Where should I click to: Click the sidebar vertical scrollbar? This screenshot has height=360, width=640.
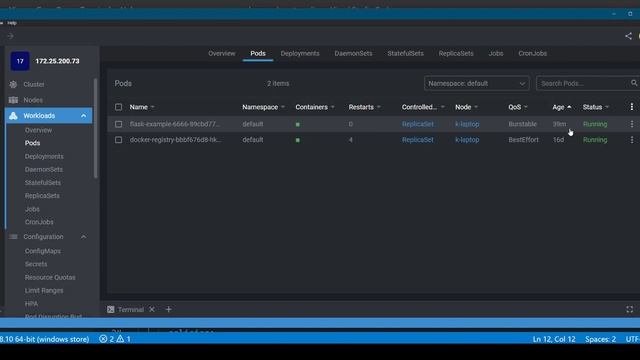point(96,128)
